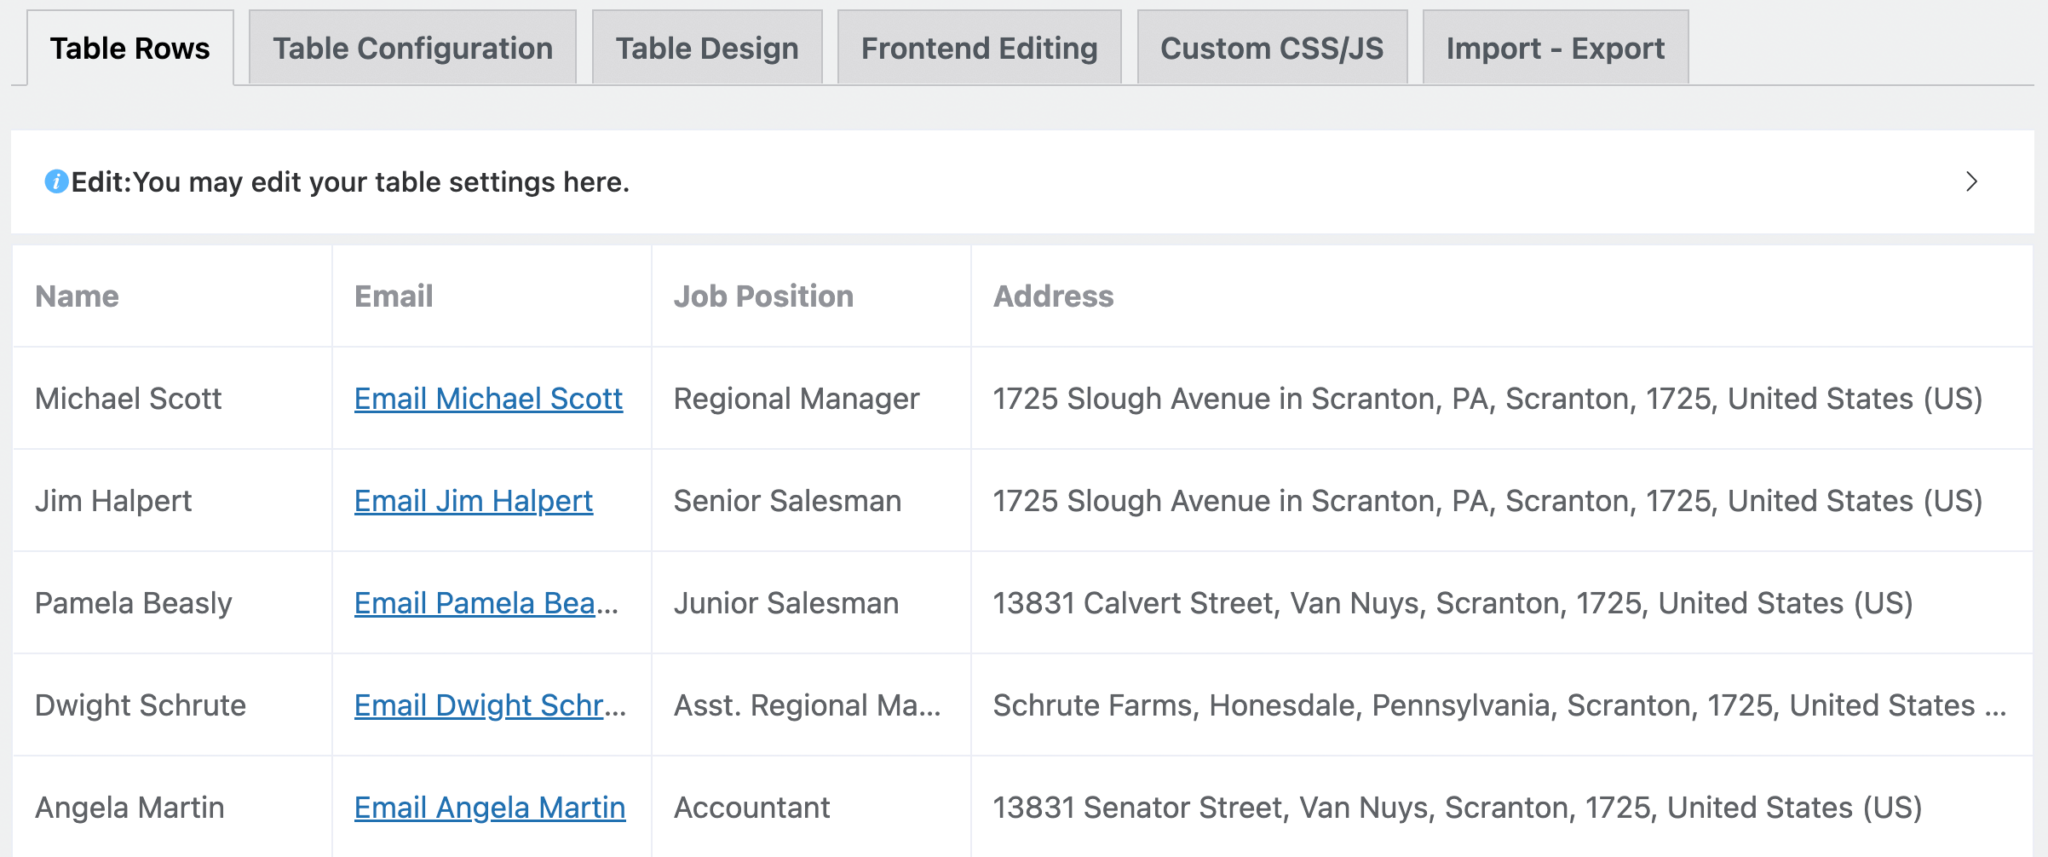Click Dwight Schrute's name cell

tap(140, 705)
